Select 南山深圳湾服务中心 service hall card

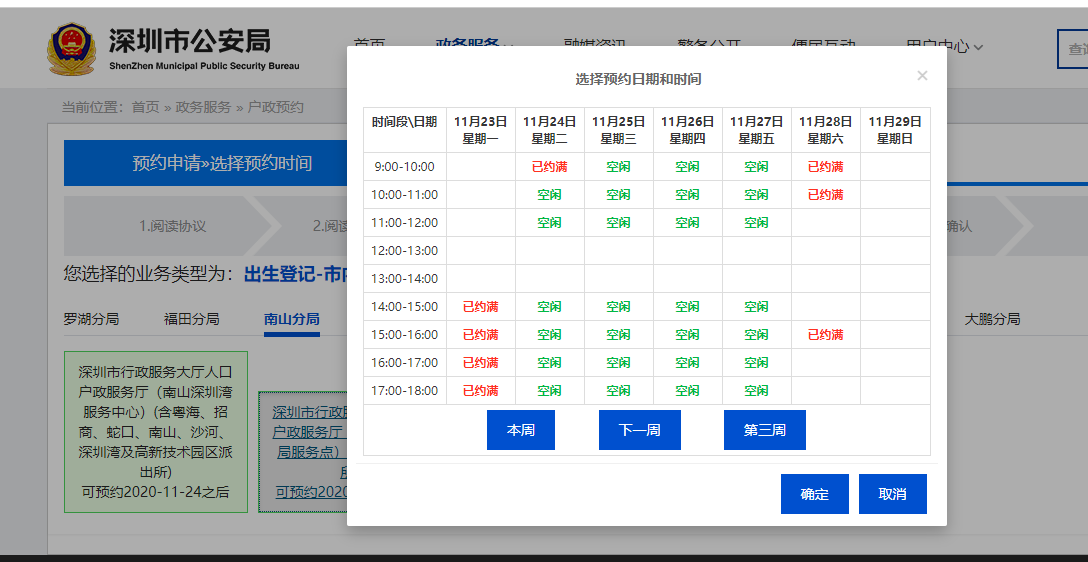point(155,431)
